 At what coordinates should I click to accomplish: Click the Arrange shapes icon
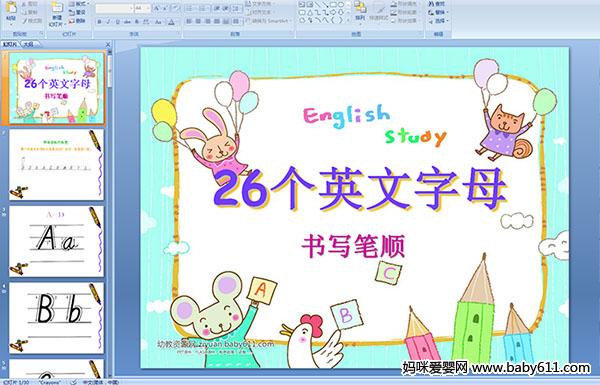click(x=360, y=10)
